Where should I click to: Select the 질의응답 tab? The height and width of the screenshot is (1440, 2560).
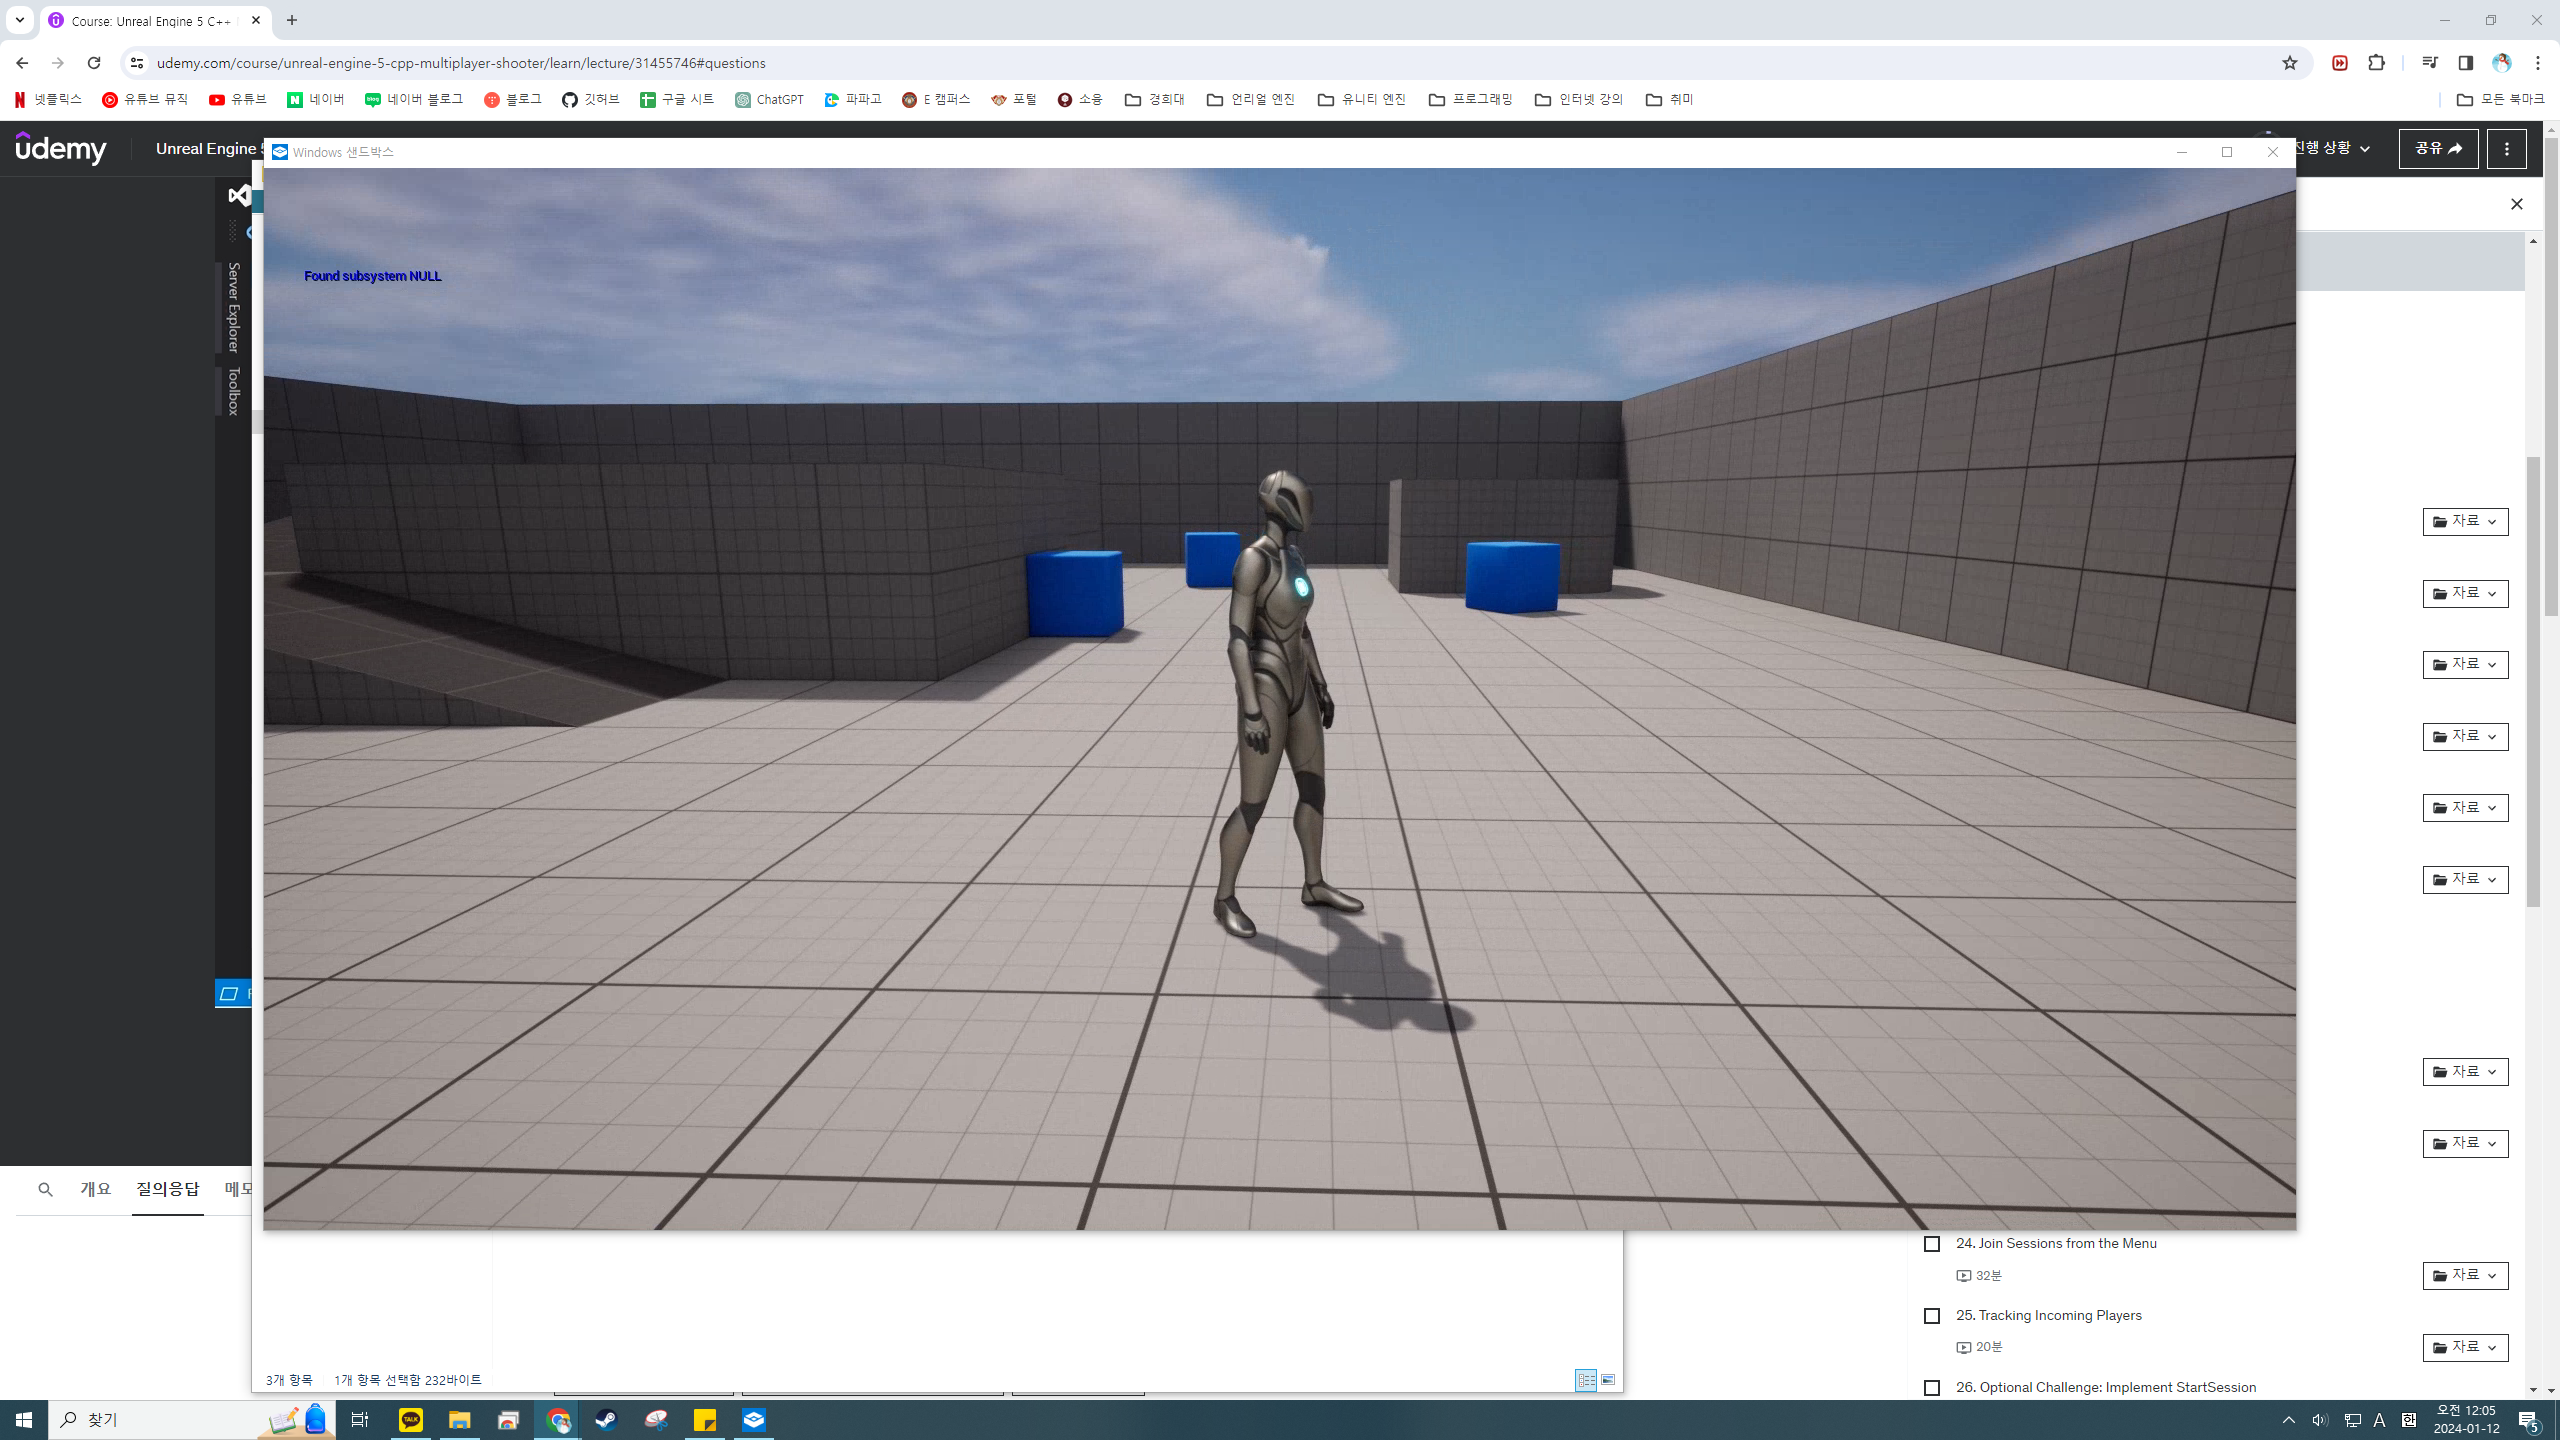(x=168, y=1189)
